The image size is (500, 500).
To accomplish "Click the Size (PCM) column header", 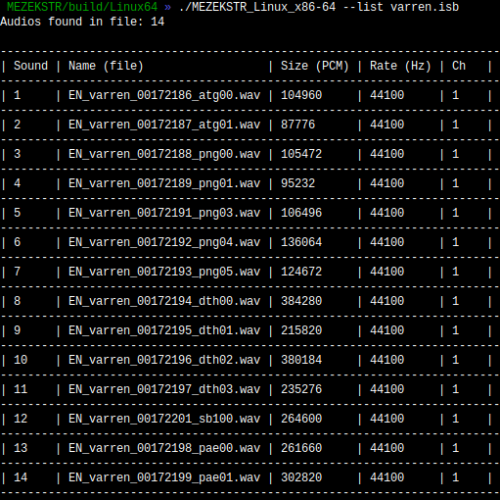I will 315,66.
